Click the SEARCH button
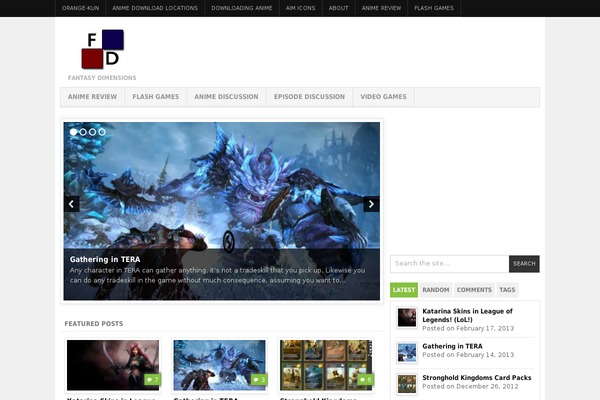This screenshot has height=400, width=600. (x=524, y=264)
